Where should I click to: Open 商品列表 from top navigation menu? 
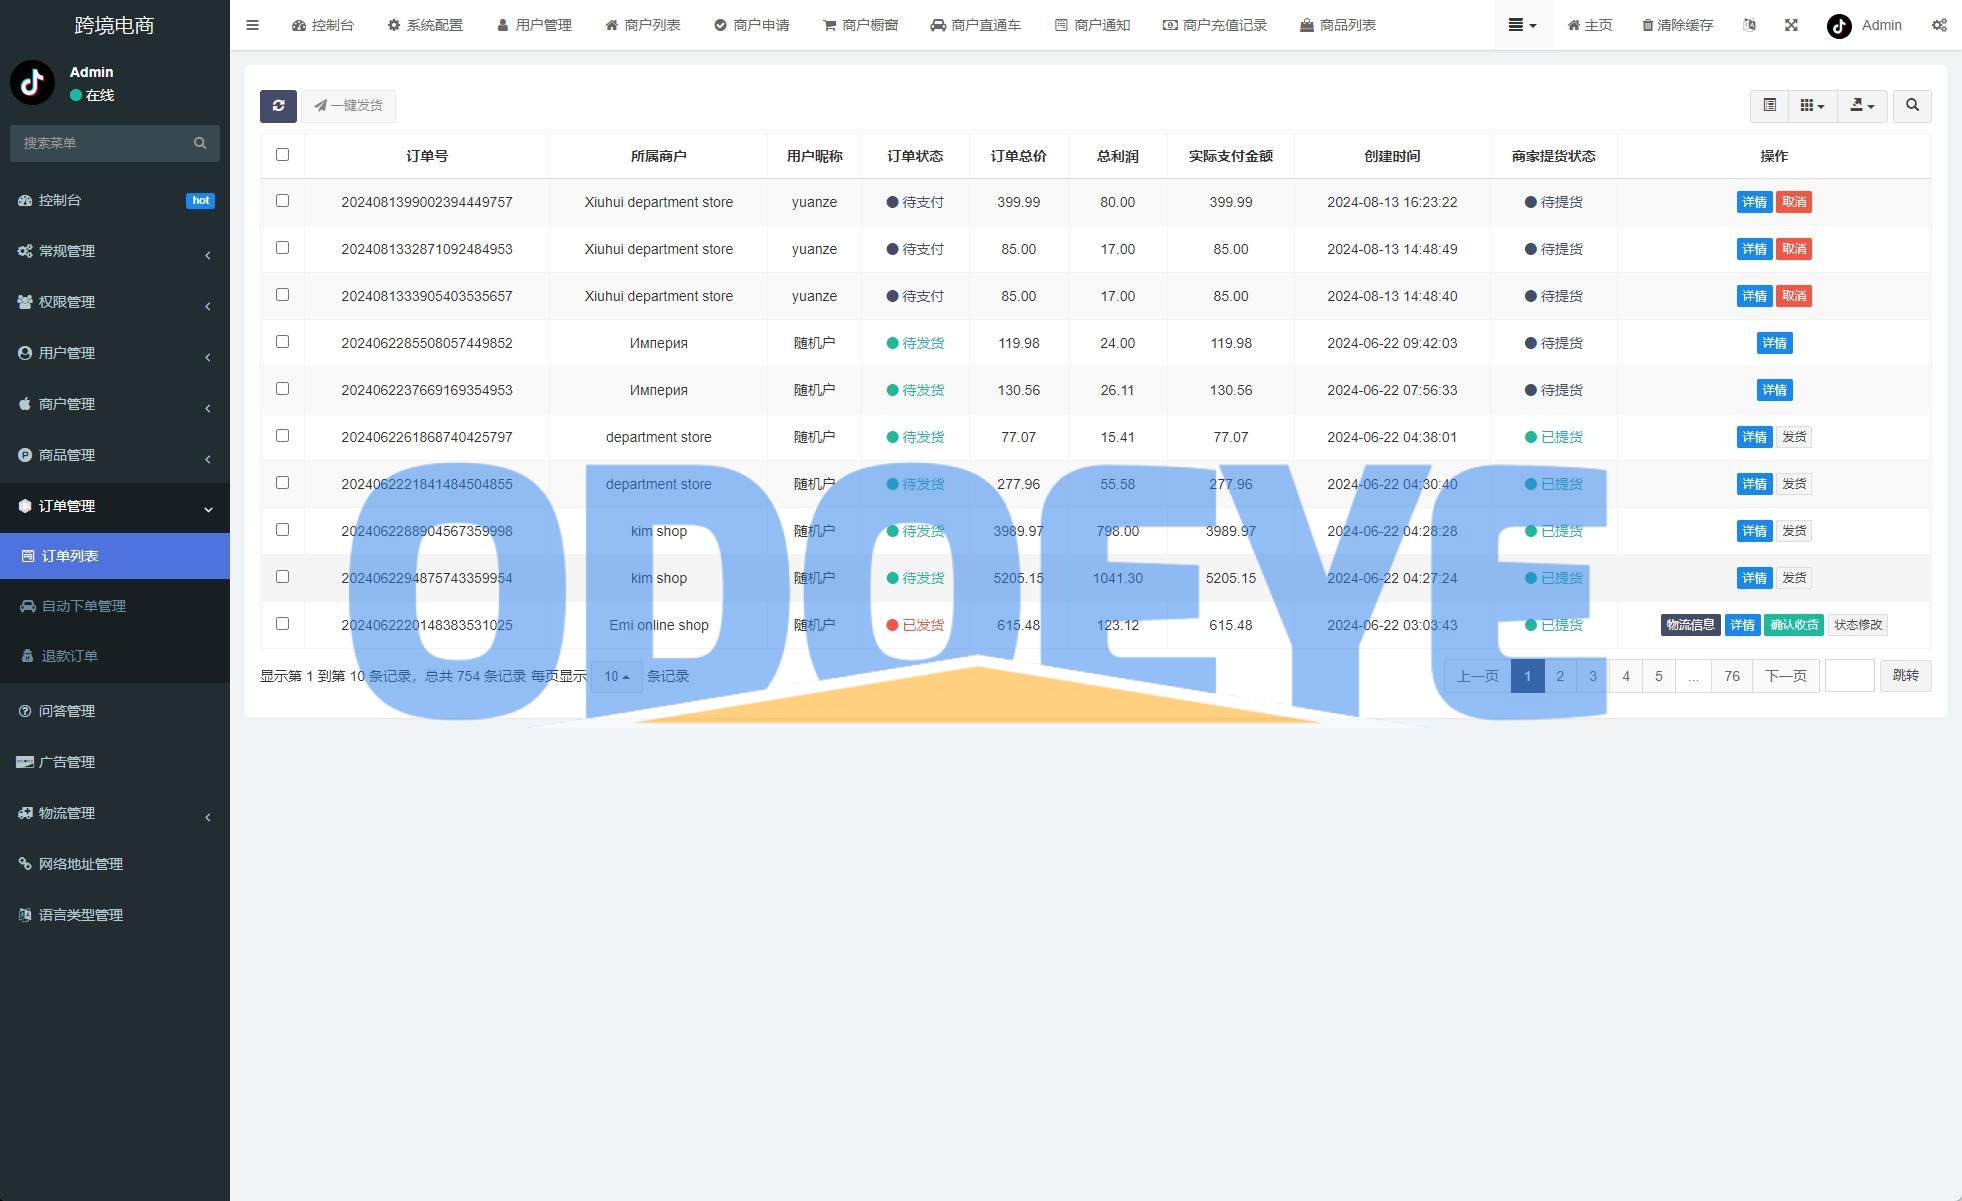[x=1340, y=24]
